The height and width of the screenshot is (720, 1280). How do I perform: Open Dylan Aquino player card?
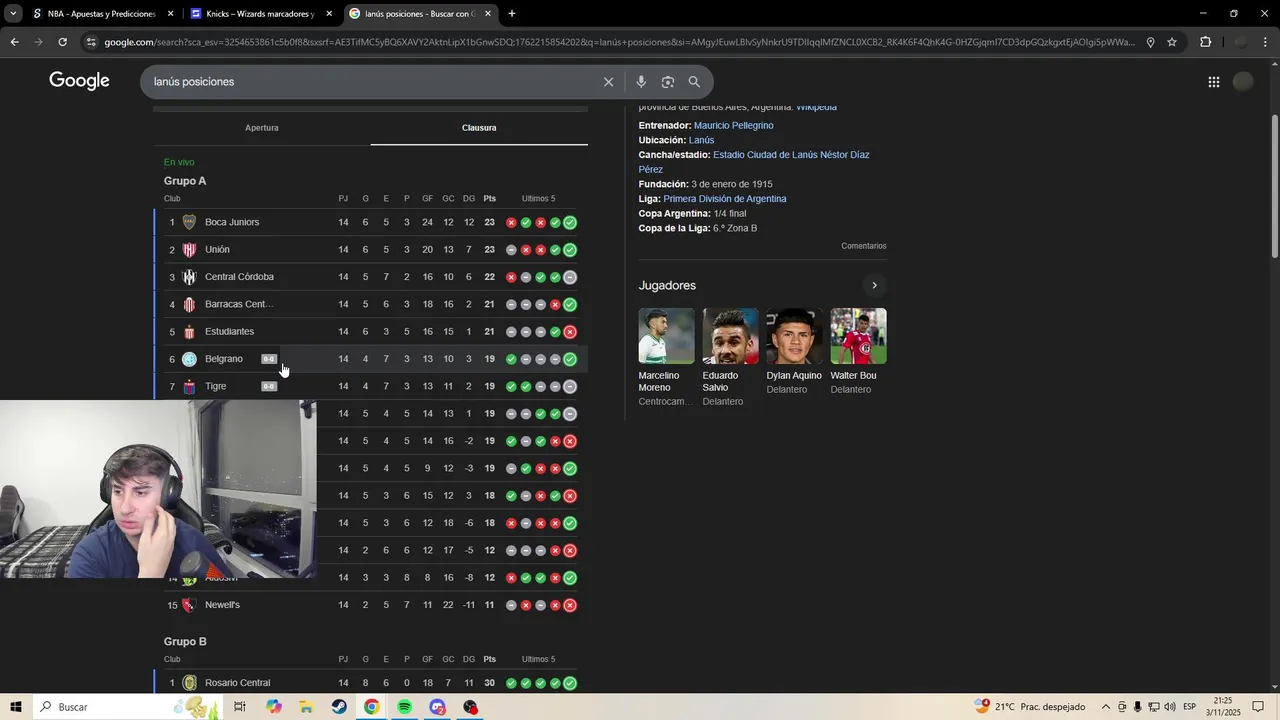[x=794, y=352]
